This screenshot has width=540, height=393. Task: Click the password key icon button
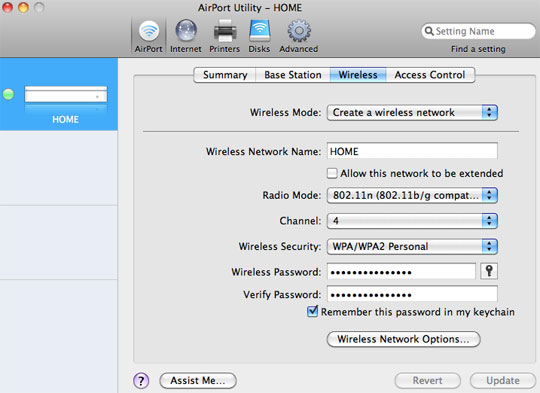tap(489, 271)
